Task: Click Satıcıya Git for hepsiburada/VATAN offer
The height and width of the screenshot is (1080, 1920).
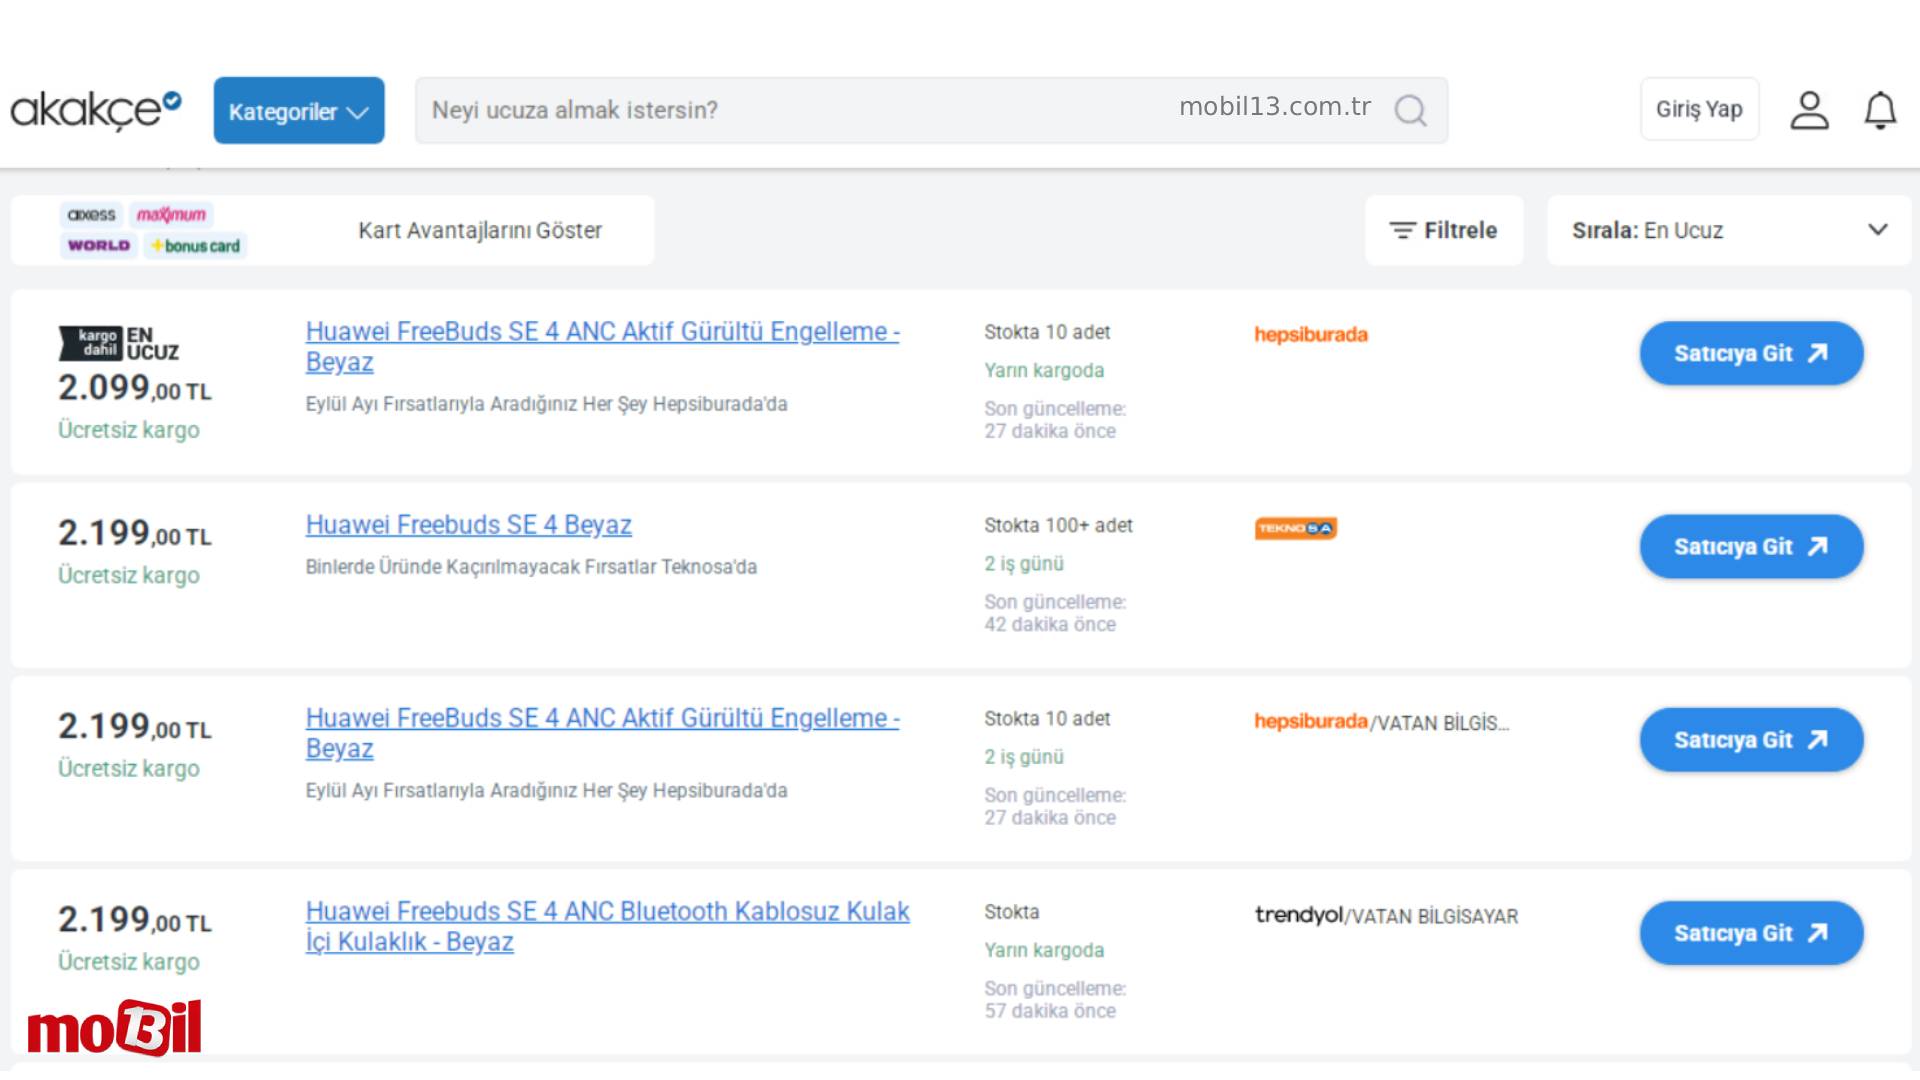Action: 1751,740
